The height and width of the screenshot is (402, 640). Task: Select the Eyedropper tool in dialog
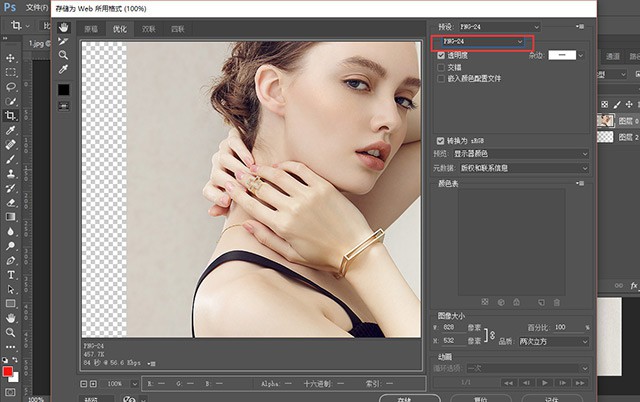63,69
